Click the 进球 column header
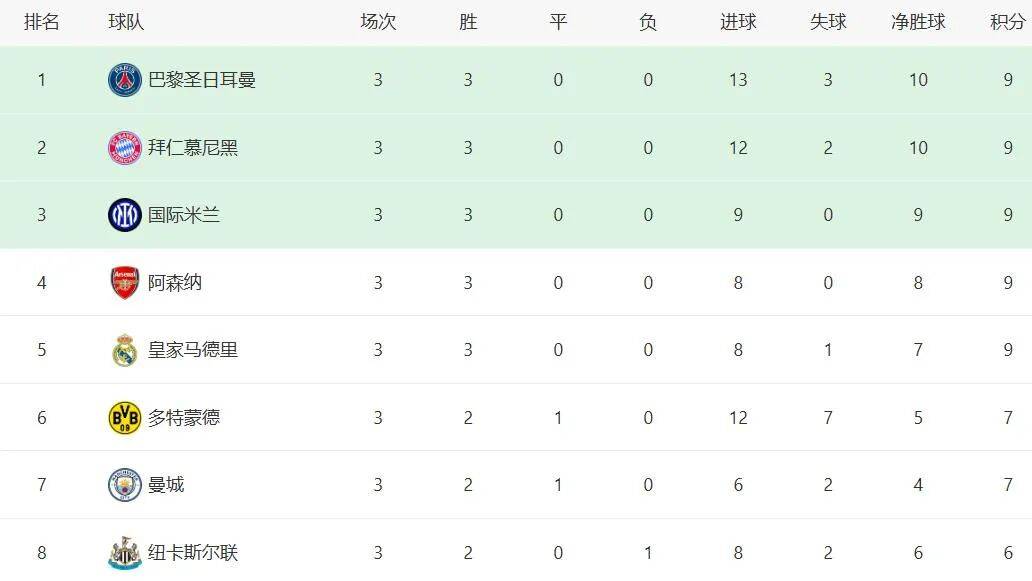The image size is (1032, 581). click(x=738, y=22)
